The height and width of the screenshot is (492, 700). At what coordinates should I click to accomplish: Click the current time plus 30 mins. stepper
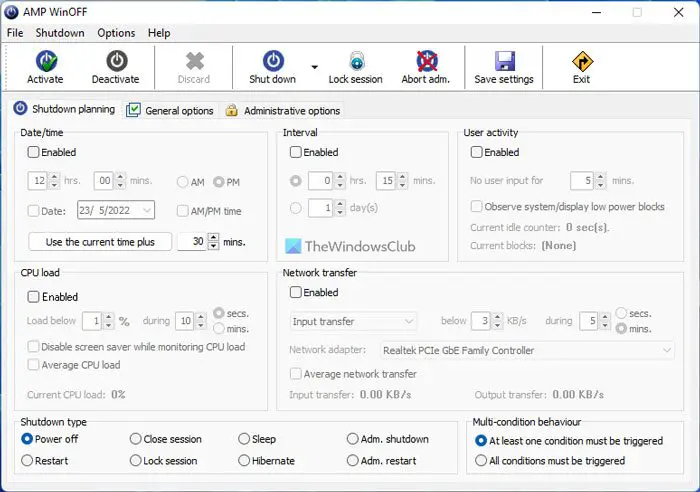pyautogui.click(x=214, y=242)
